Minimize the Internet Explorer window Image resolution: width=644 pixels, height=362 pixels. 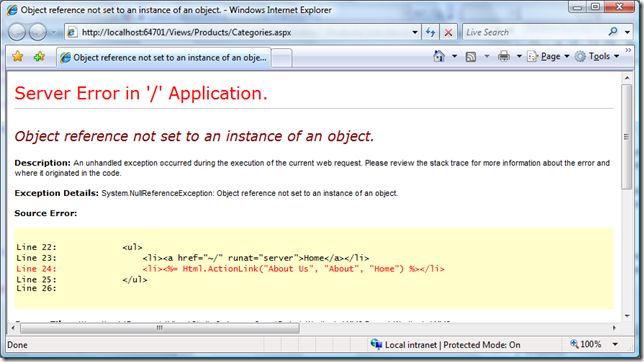[x=577, y=7]
